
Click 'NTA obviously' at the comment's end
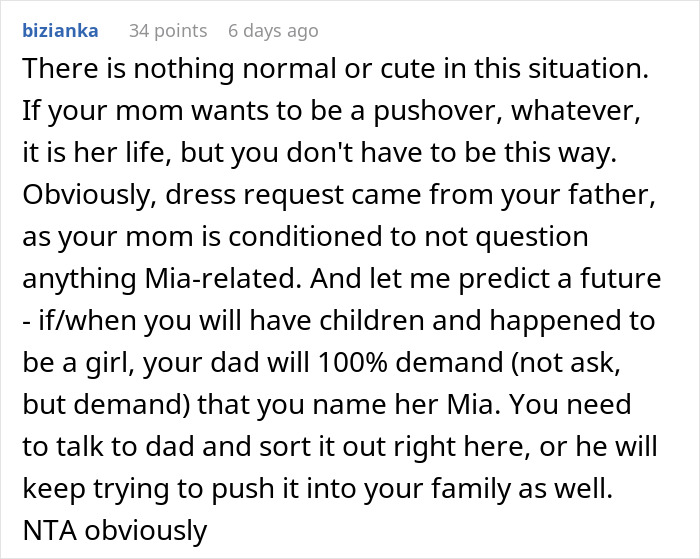tap(113, 530)
